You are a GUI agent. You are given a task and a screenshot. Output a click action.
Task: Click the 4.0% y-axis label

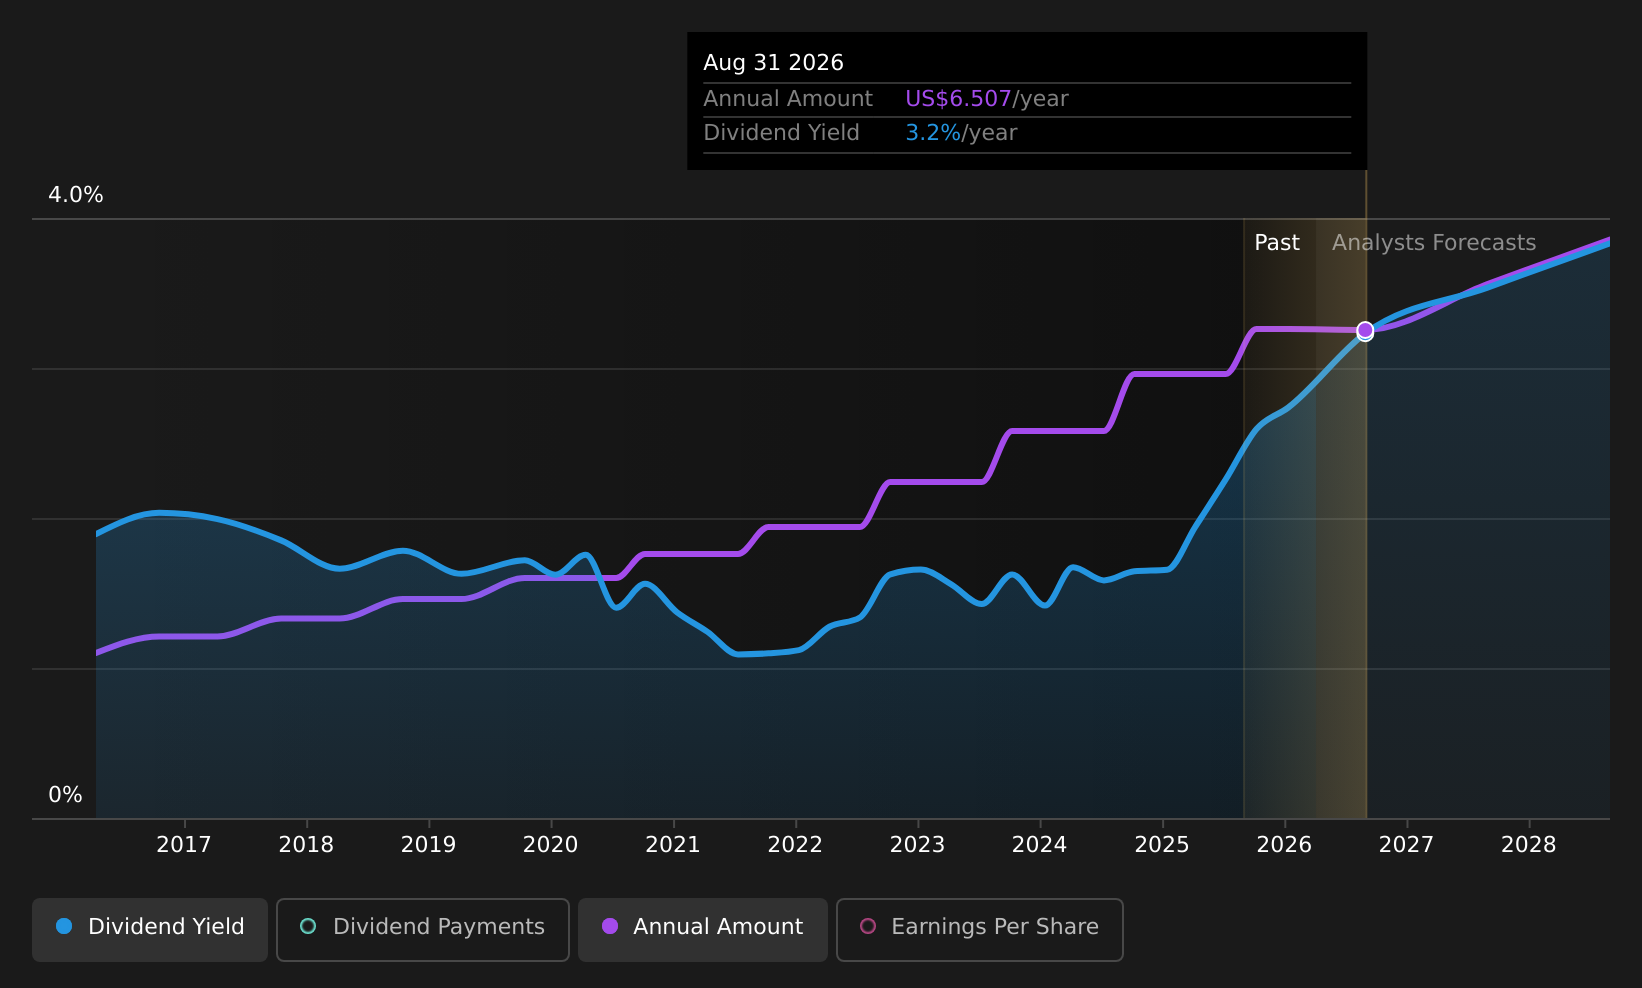pos(76,195)
